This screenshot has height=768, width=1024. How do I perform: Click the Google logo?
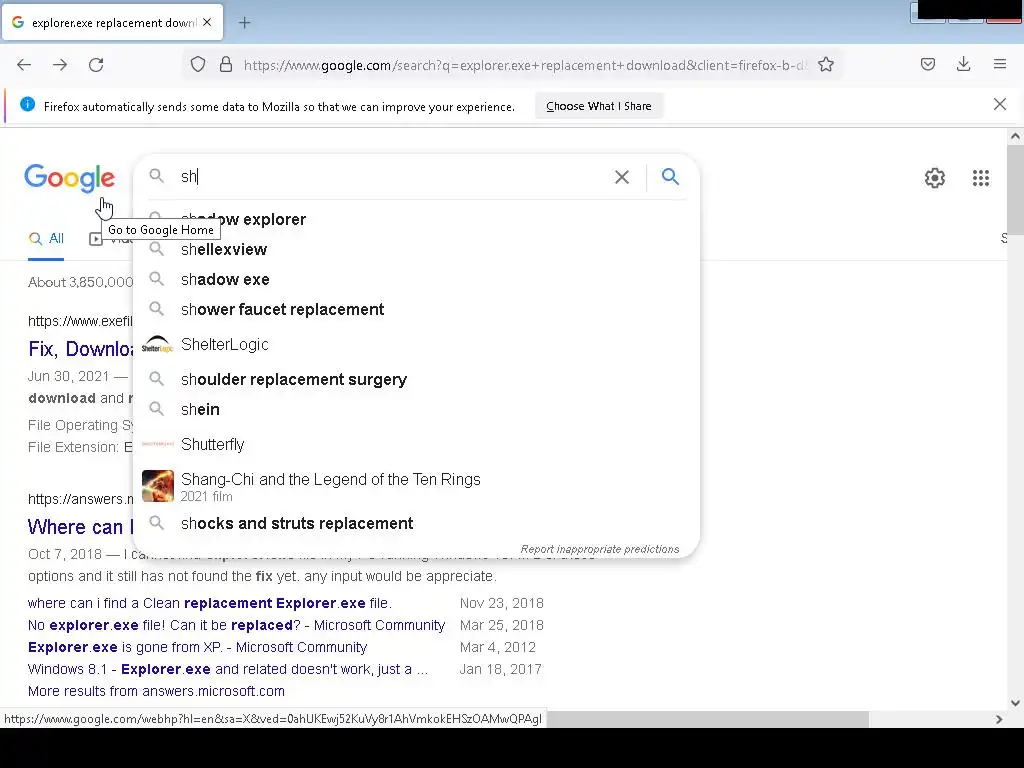click(69, 178)
